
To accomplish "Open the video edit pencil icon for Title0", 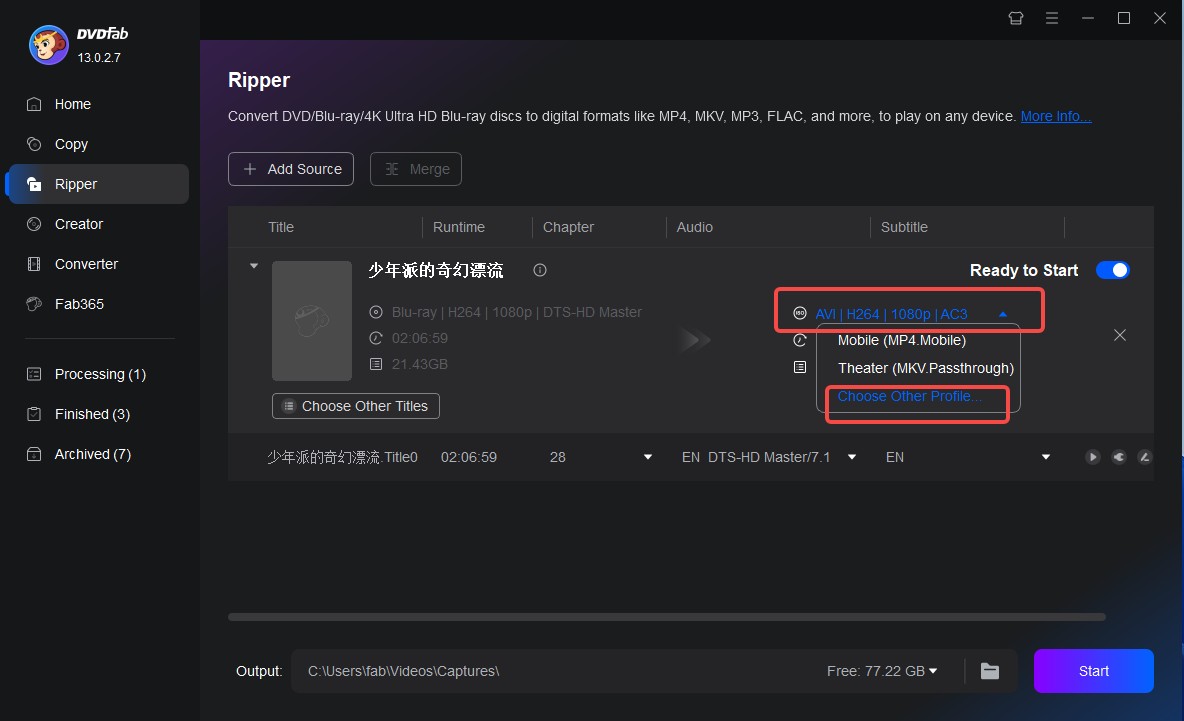I will coord(1145,457).
